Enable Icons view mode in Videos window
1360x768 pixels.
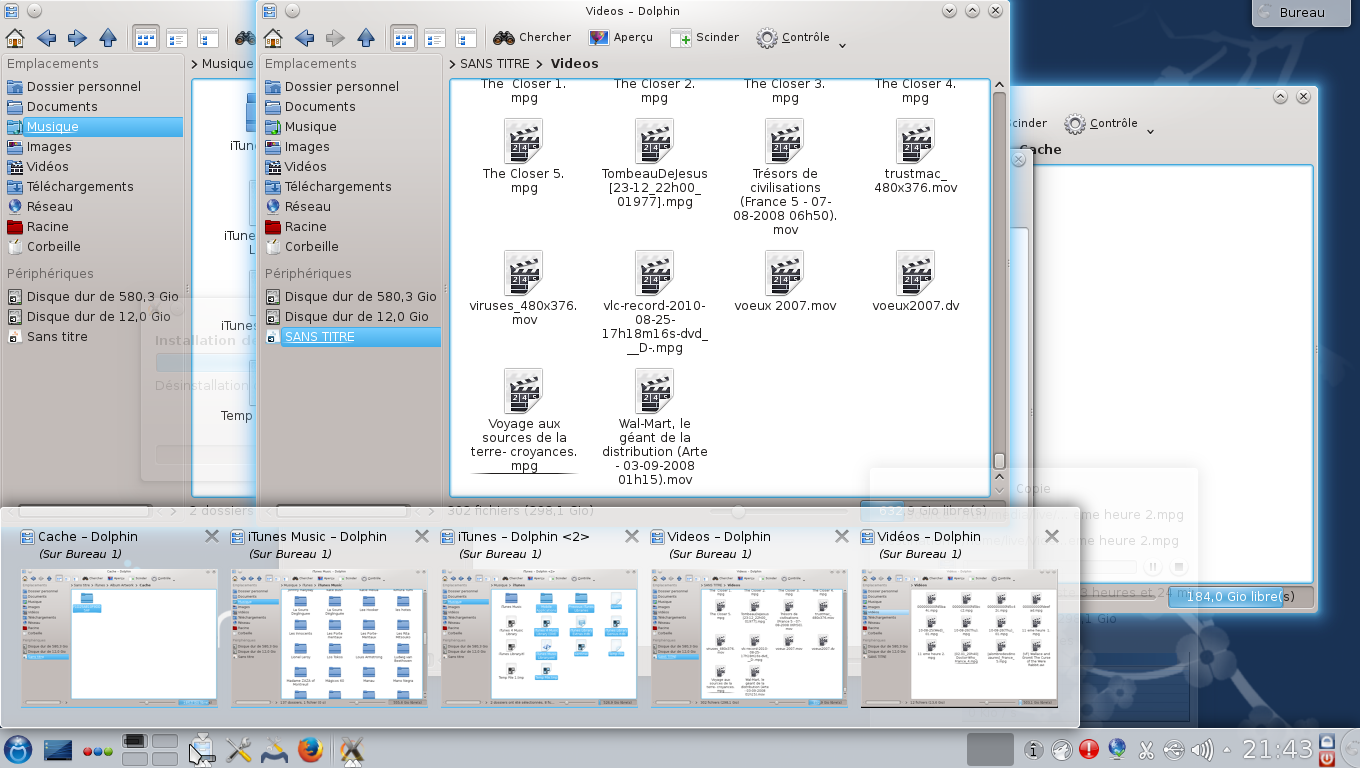404,38
